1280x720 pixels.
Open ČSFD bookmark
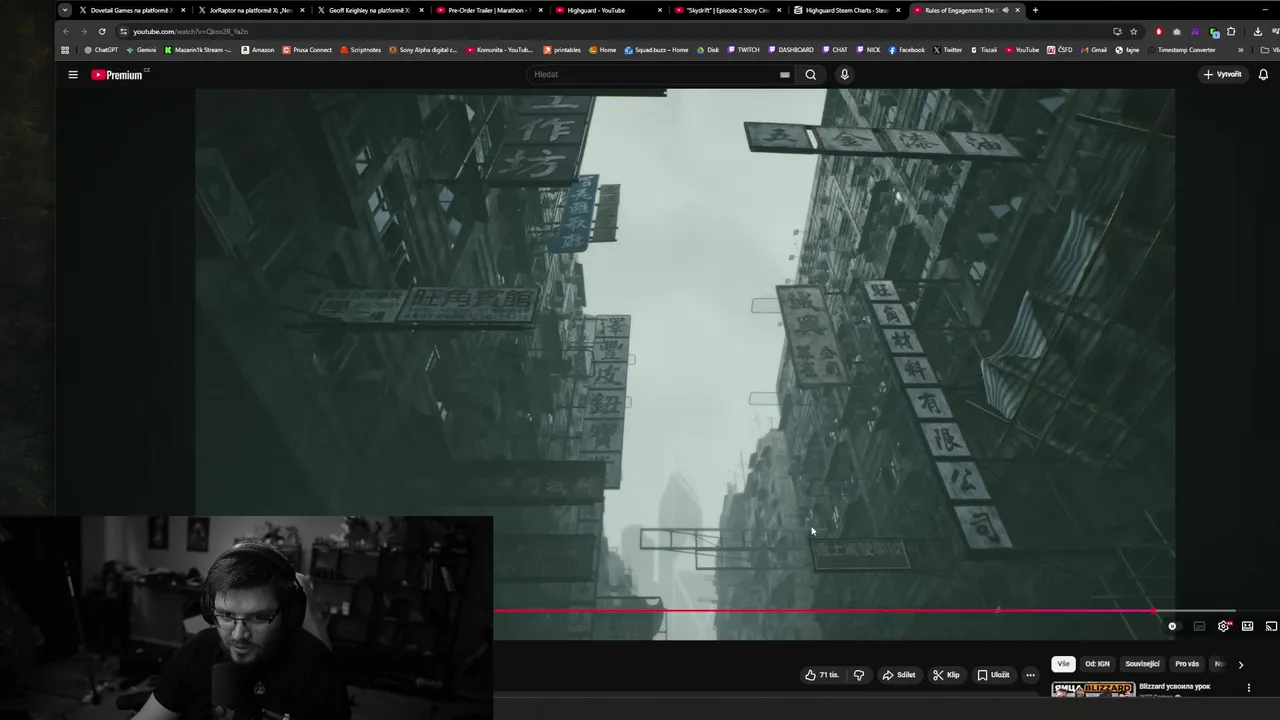(1060, 50)
